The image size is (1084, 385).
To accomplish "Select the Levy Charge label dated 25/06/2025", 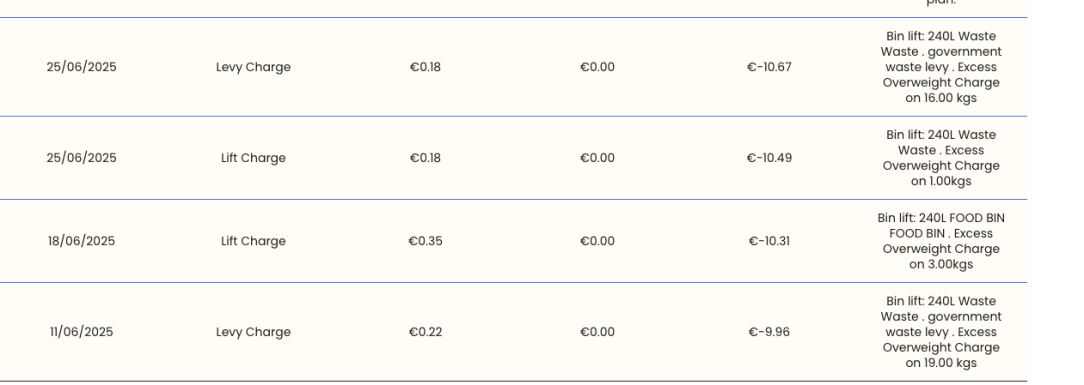I will 253,67.
